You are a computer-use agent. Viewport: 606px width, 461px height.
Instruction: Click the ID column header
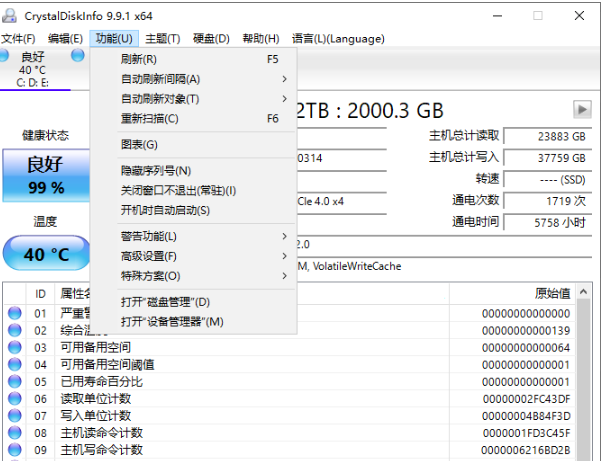click(40, 294)
